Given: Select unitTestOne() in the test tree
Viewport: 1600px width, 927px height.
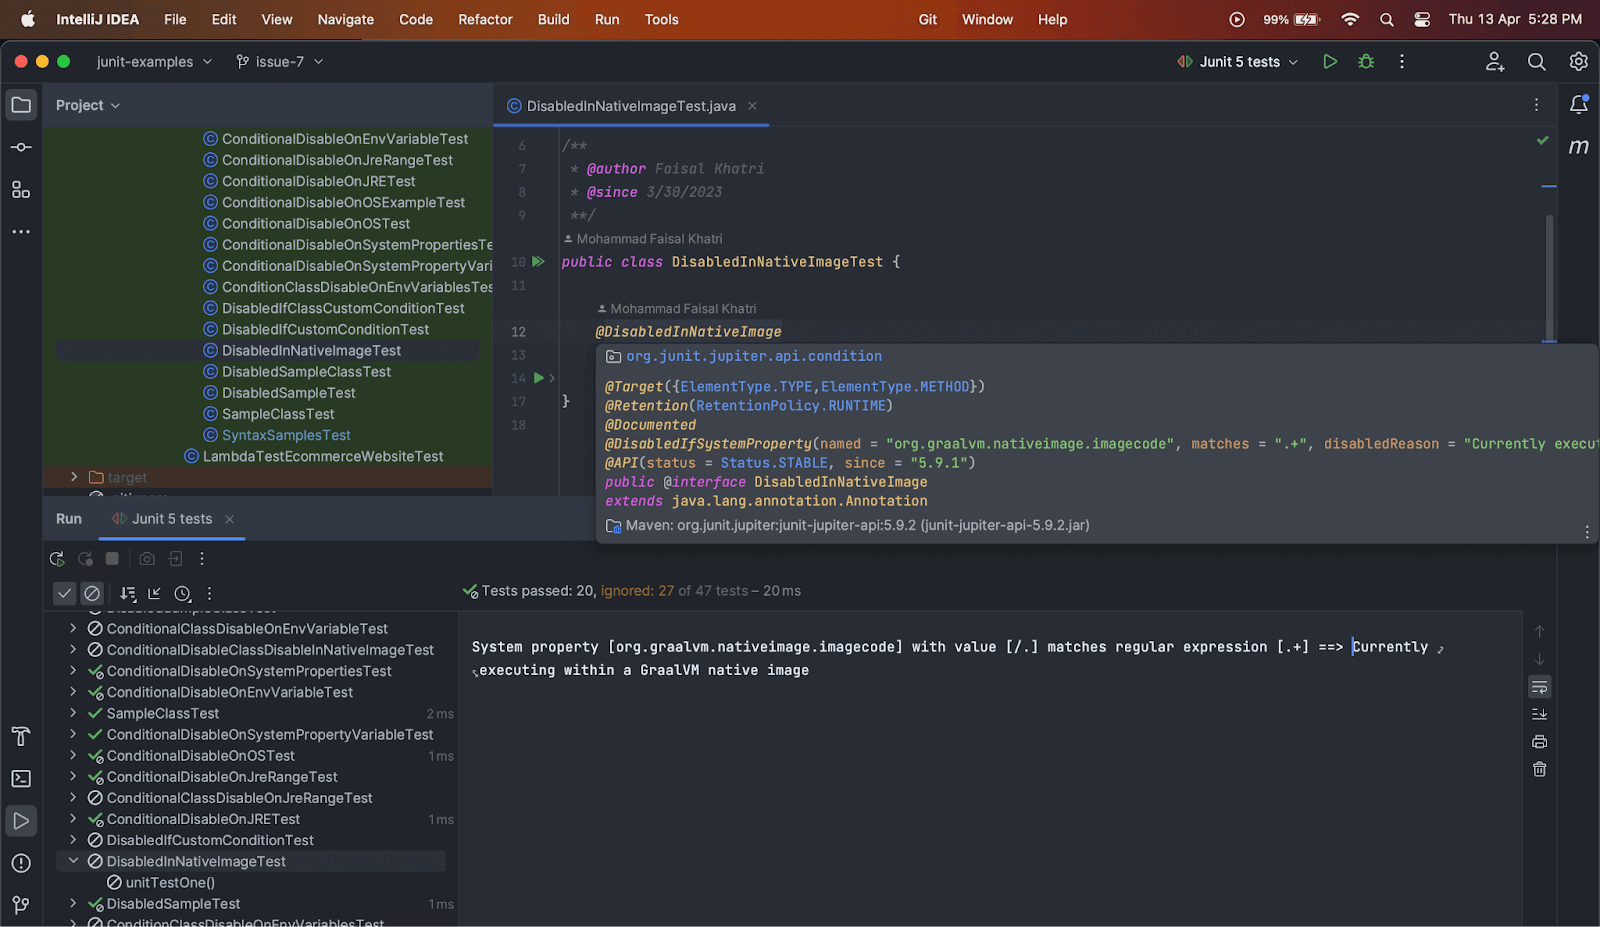Looking at the screenshot, I should click(168, 882).
